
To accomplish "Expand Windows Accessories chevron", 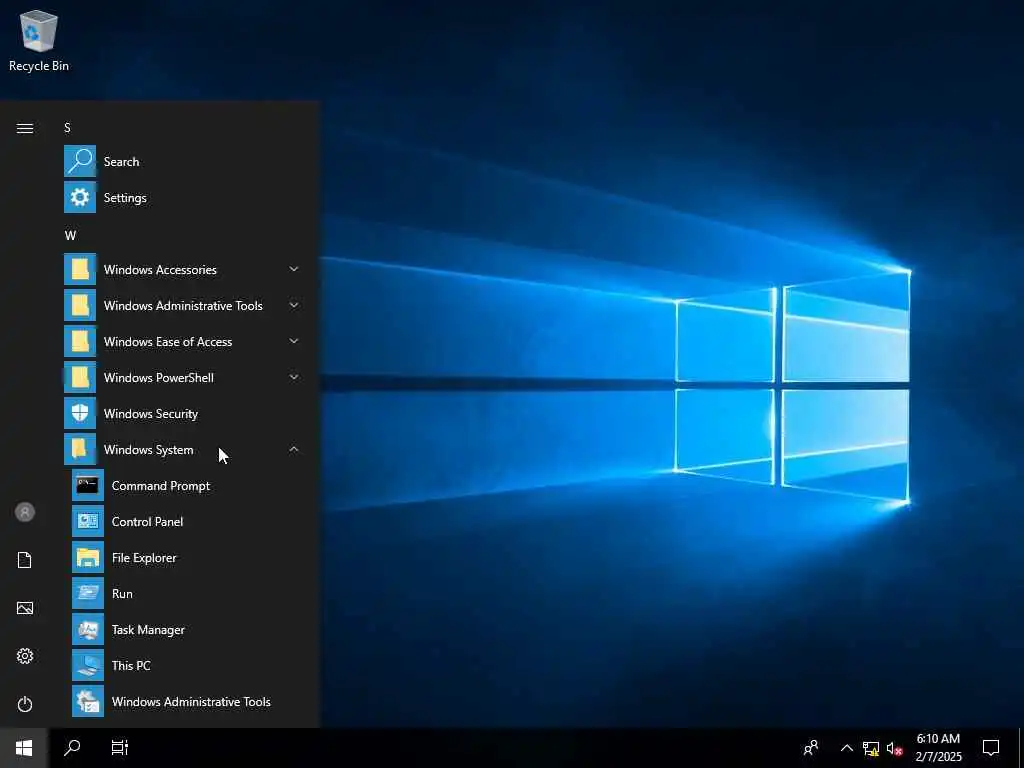I will point(294,269).
